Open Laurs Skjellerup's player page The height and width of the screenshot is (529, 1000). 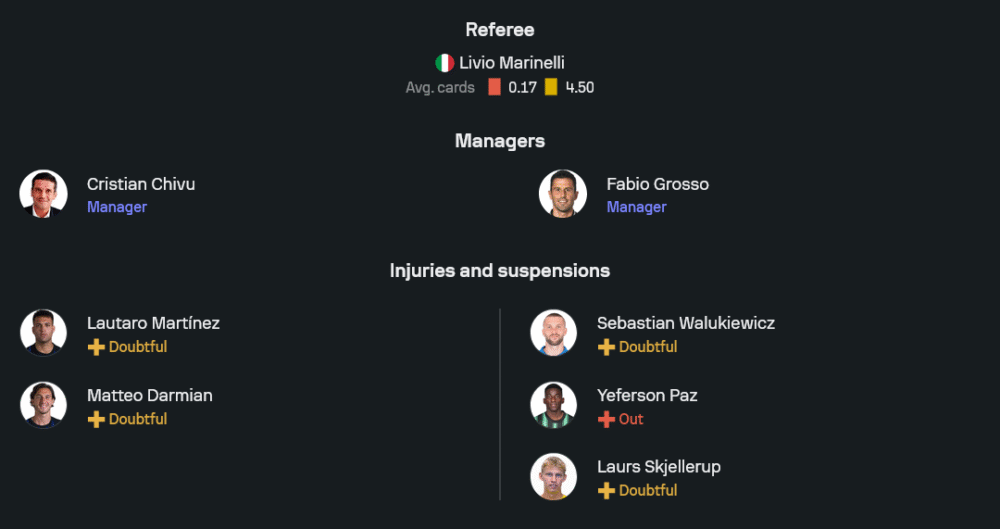(658, 467)
